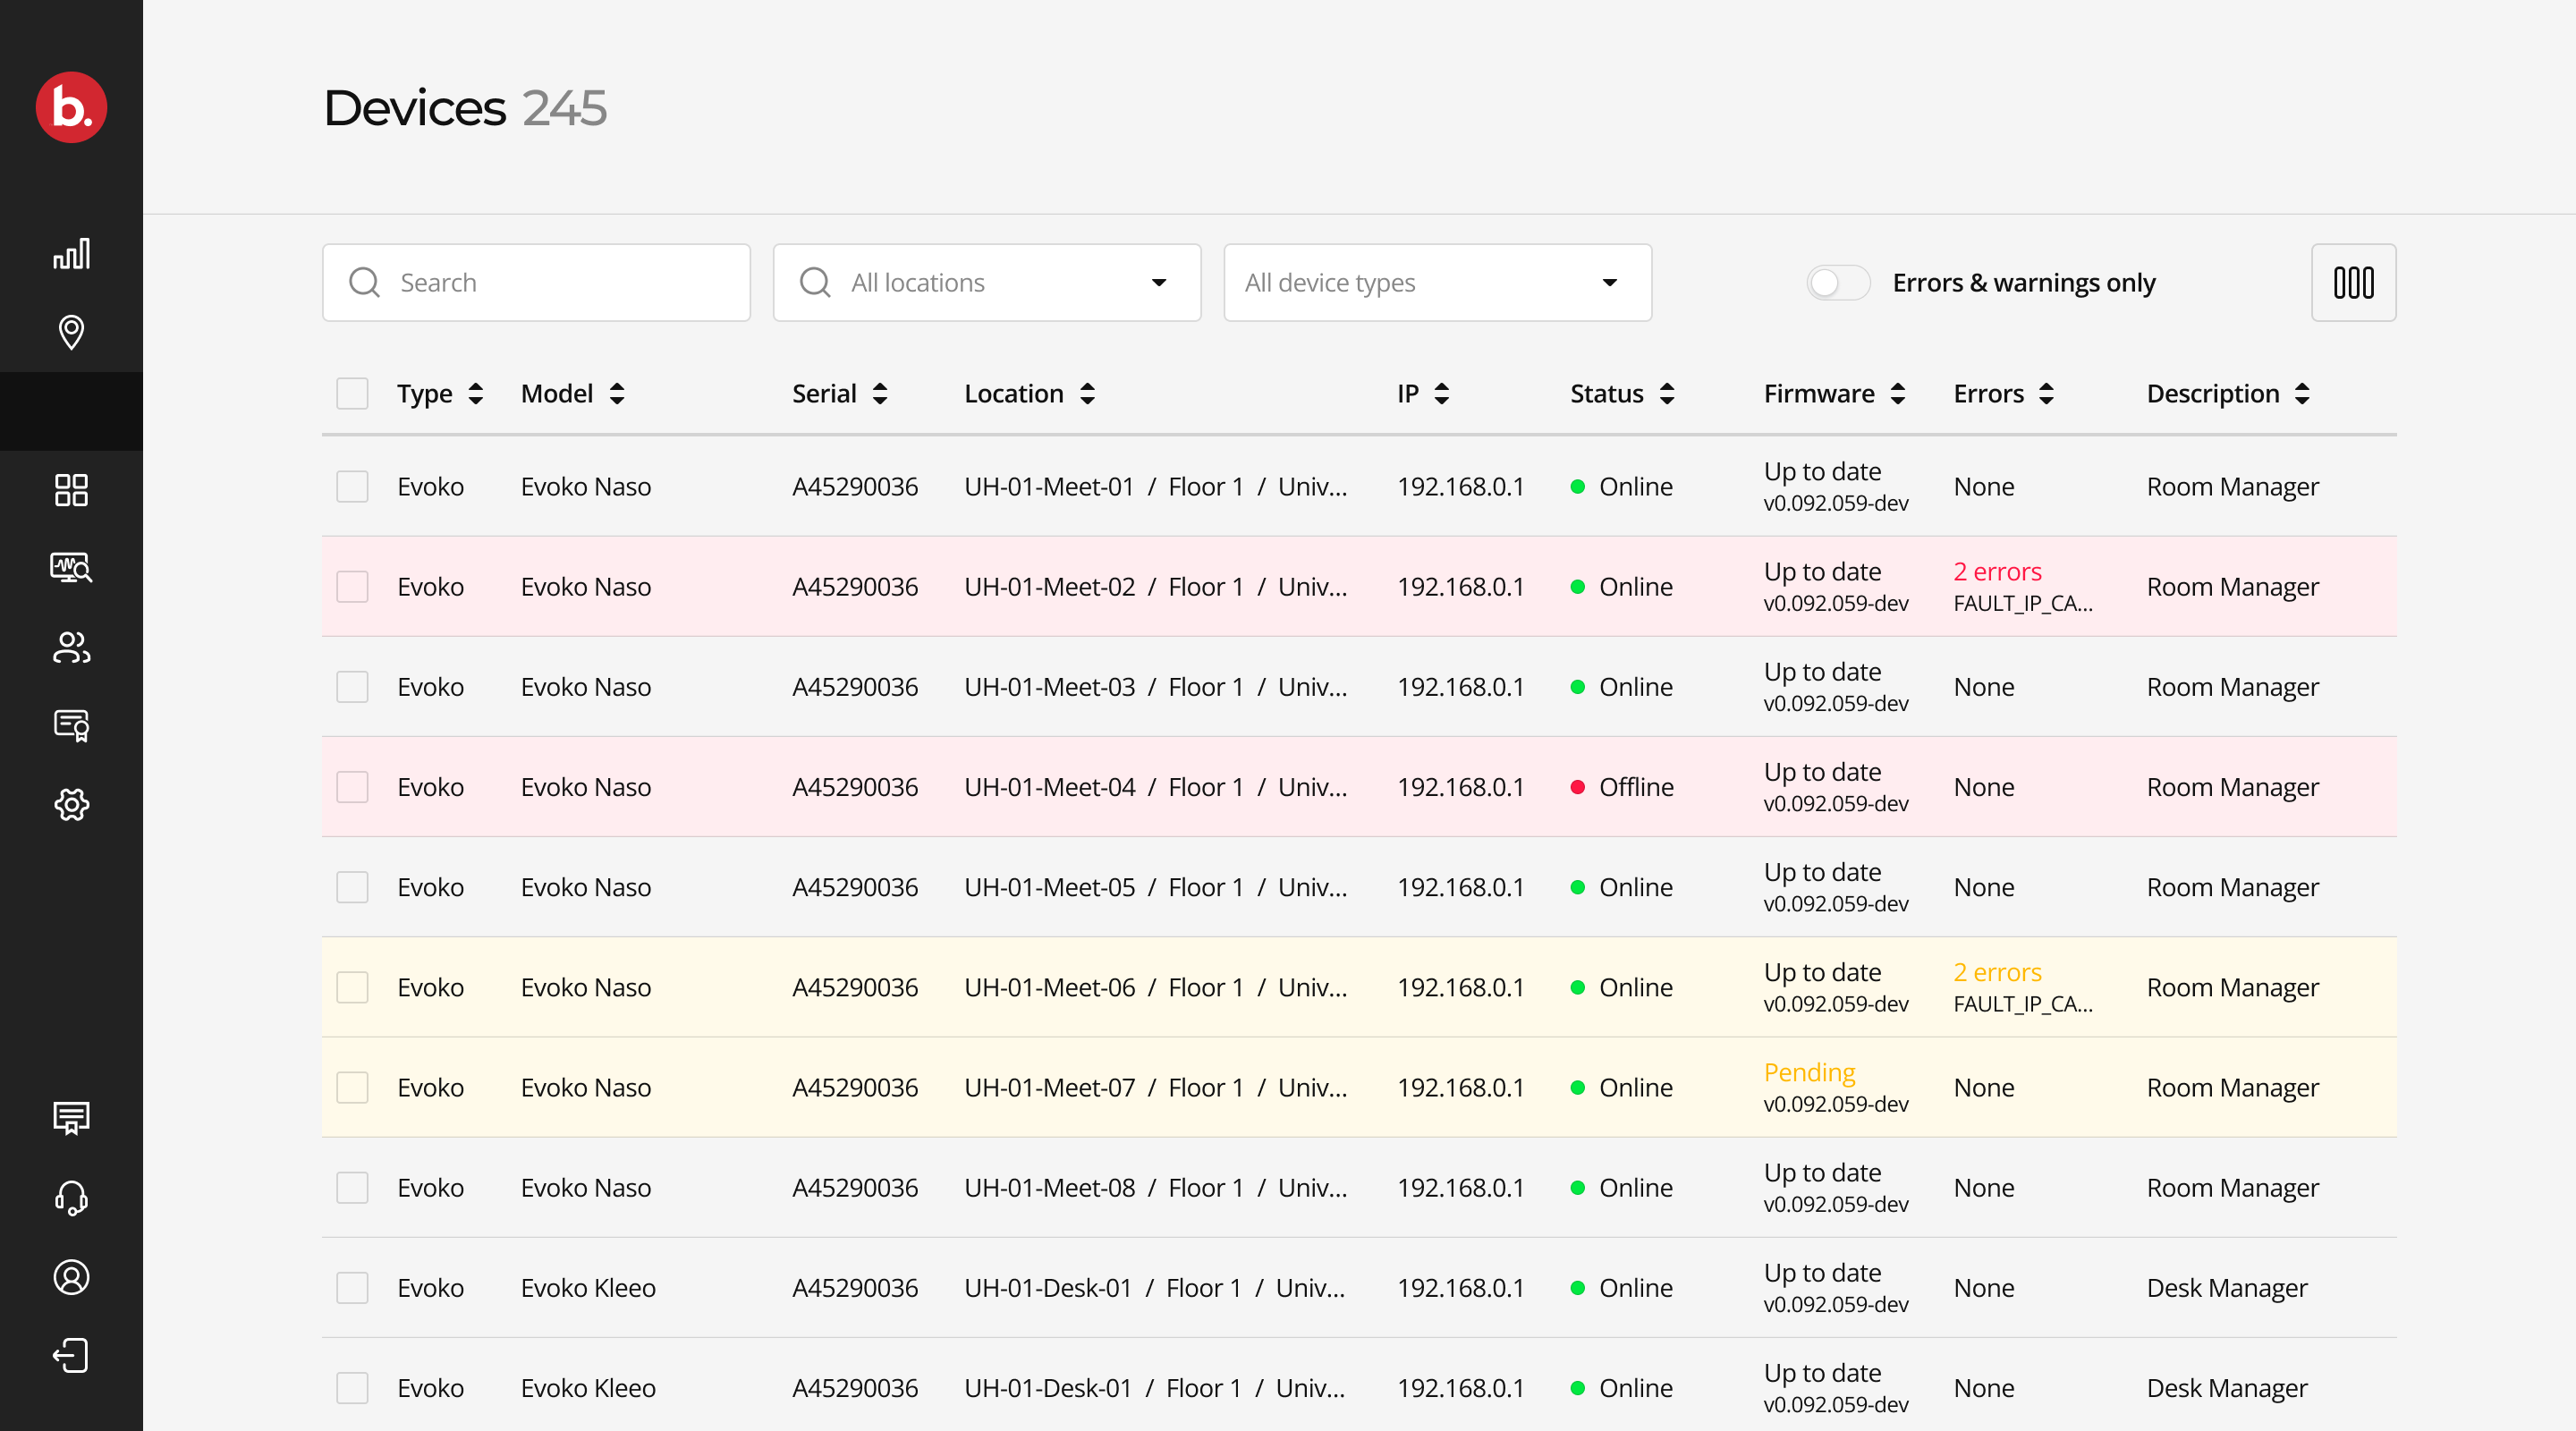Click red 2 errors in Meet-02 row
Screen dimensions: 2576x1431
click(1997, 572)
